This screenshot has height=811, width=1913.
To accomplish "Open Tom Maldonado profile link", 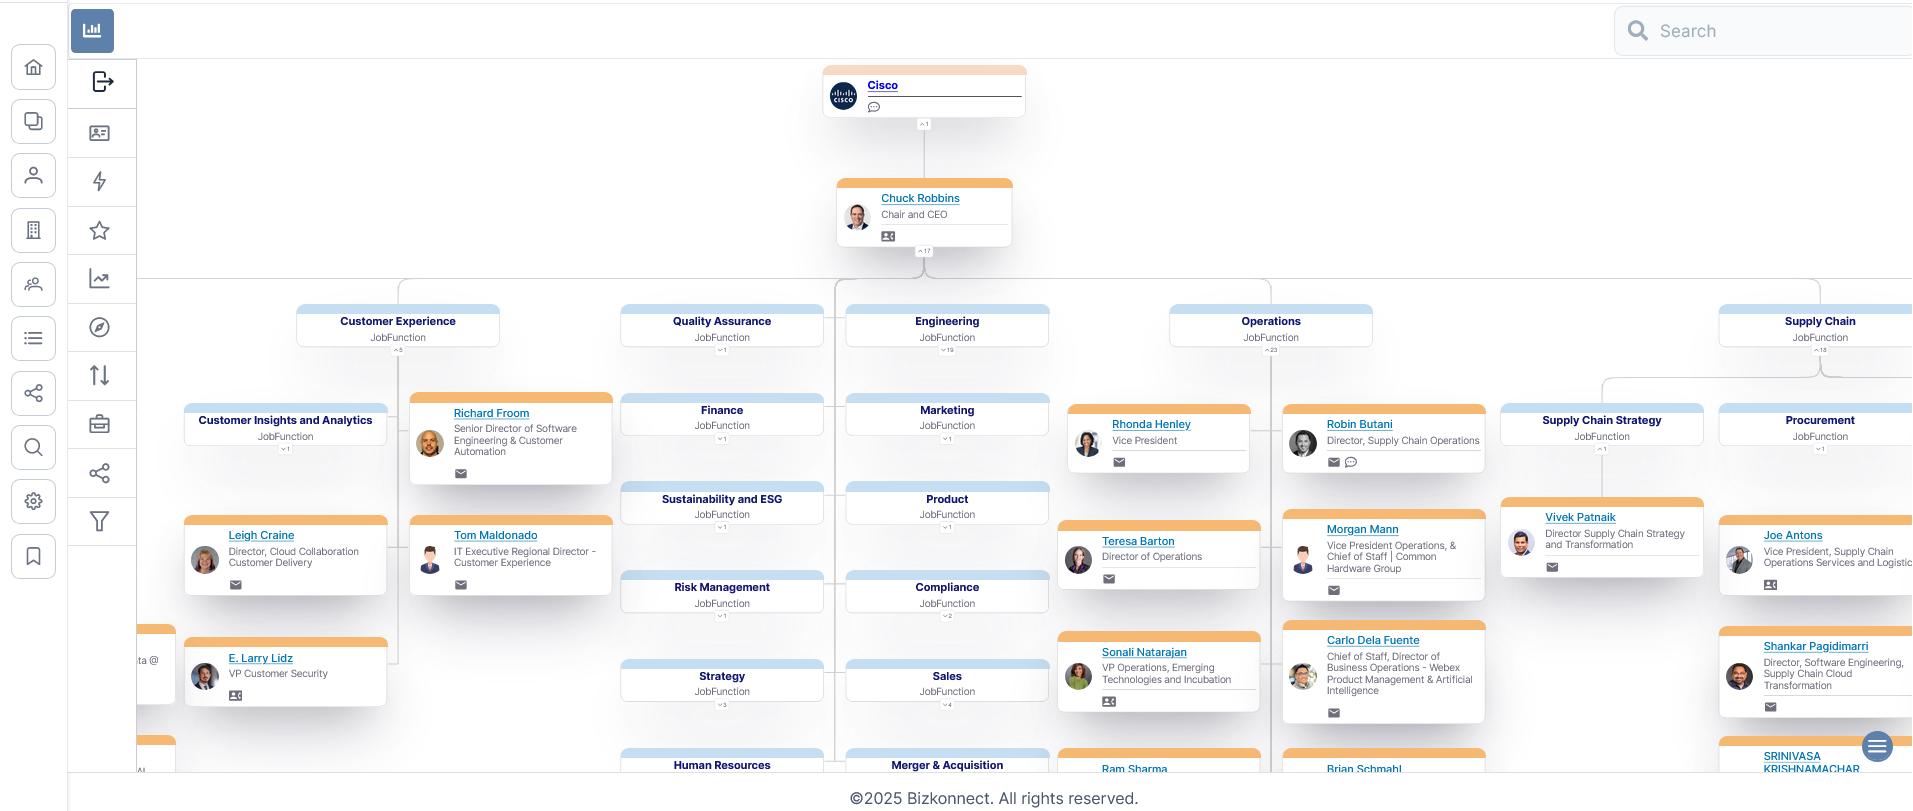I will point(495,536).
